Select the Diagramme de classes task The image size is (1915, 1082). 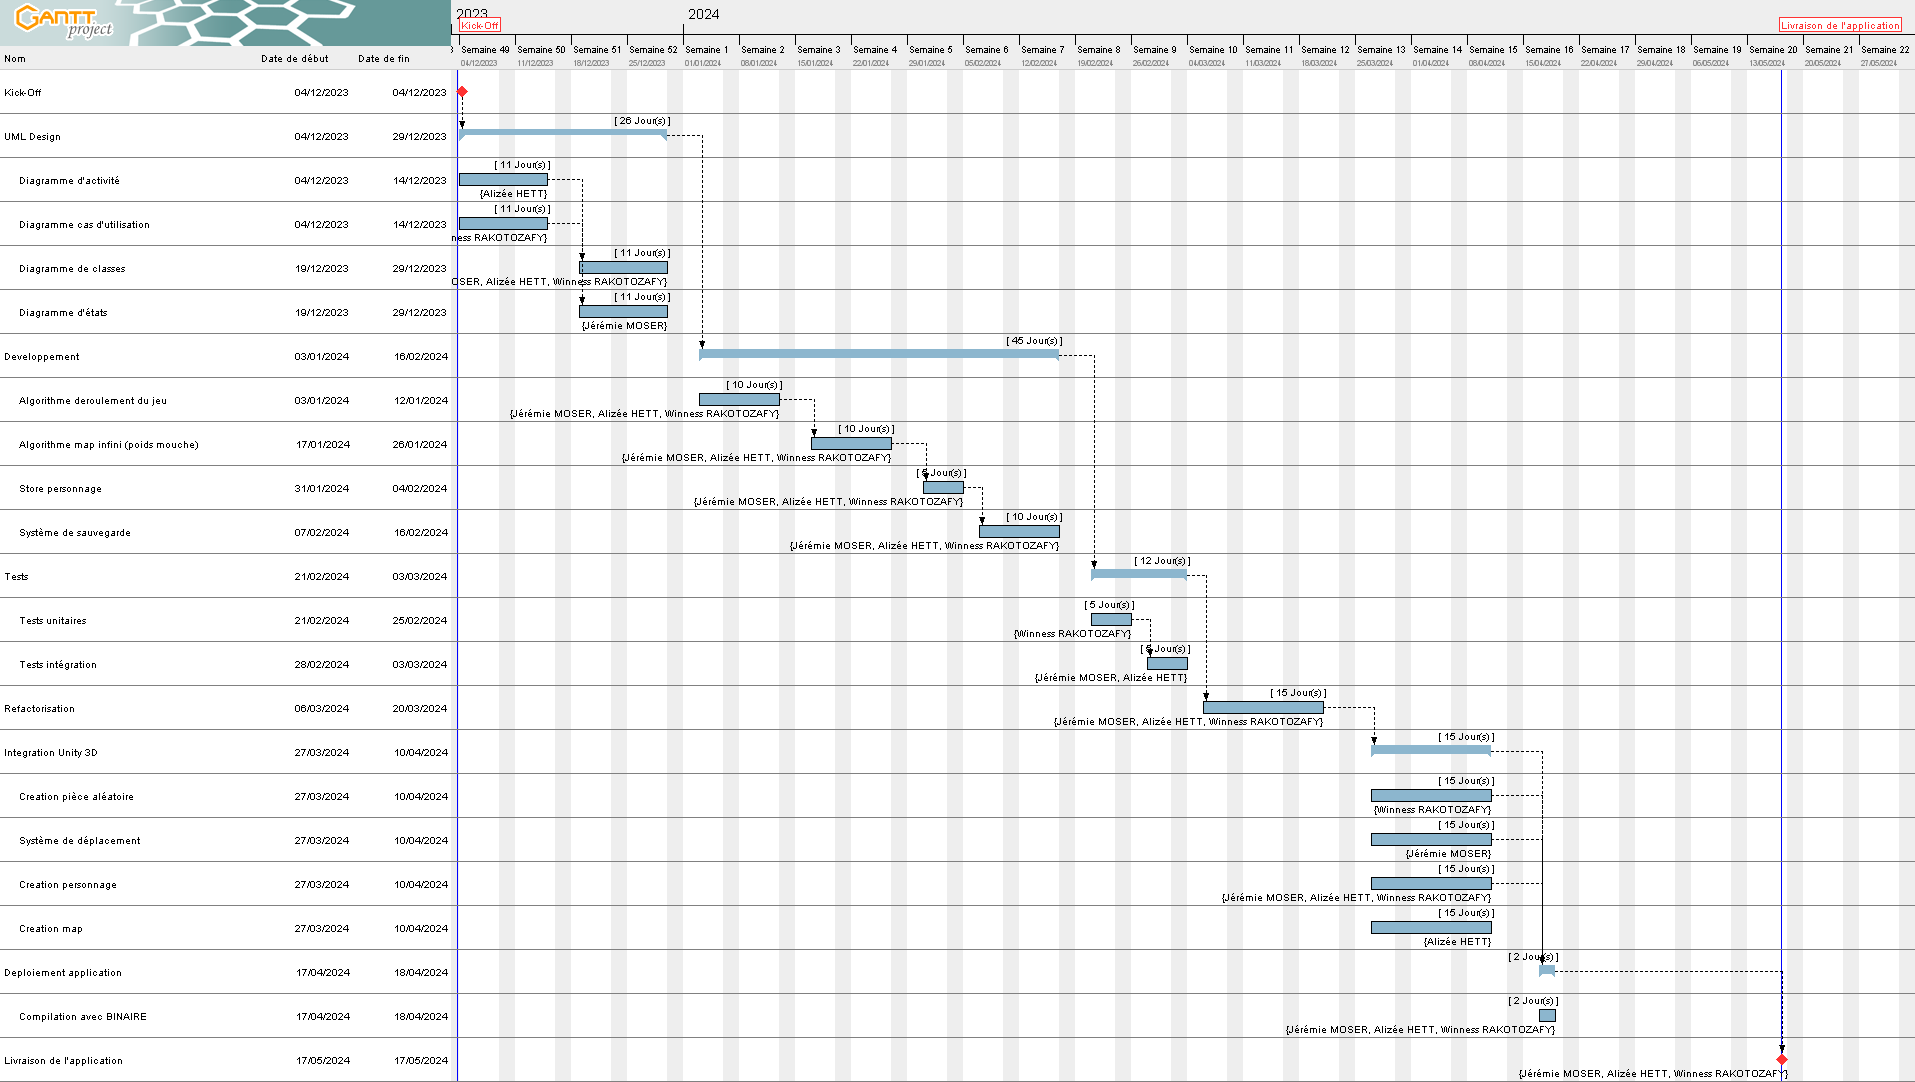pyautogui.click(x=72, y=269)
